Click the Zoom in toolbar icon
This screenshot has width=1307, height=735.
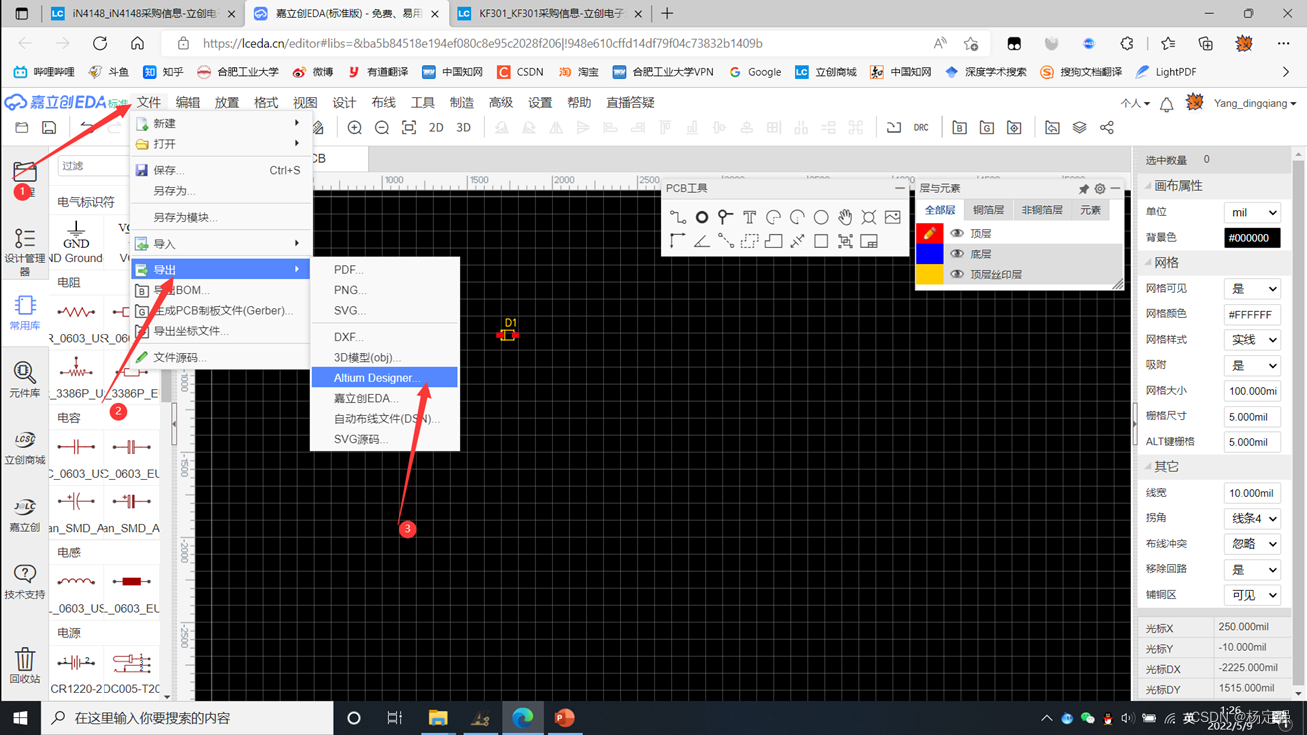click(x=355, y=128)
